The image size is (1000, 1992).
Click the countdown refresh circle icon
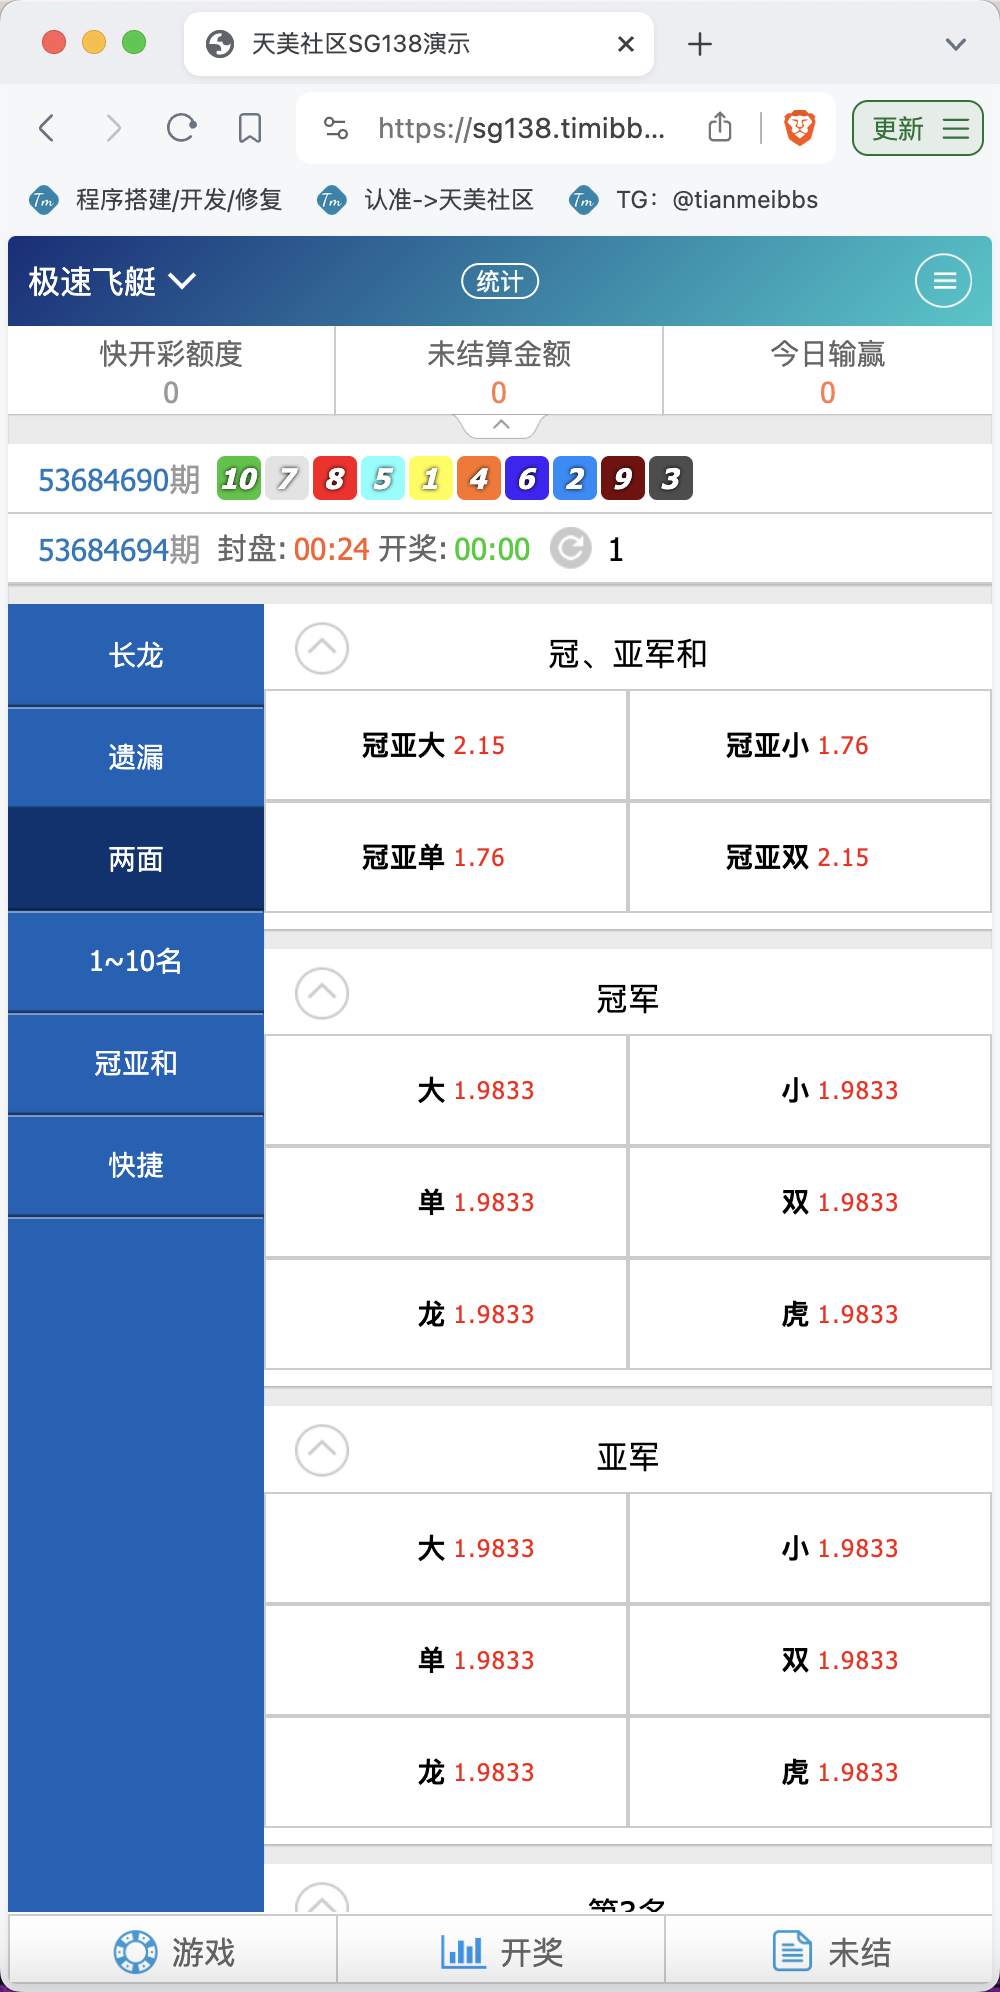571,548
